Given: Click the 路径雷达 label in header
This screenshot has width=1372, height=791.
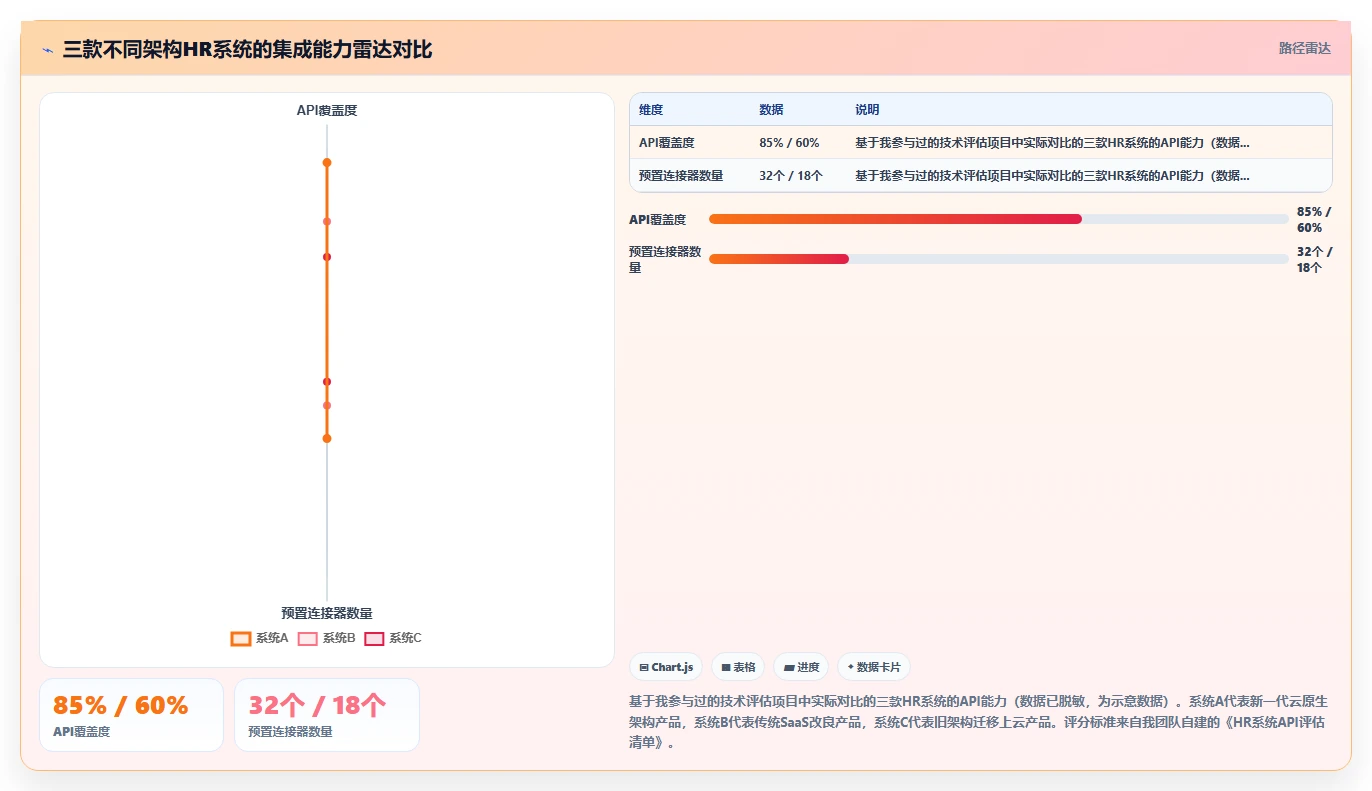Looking at the screenshot, I should pyautogui.click(x=1305, y=48).
